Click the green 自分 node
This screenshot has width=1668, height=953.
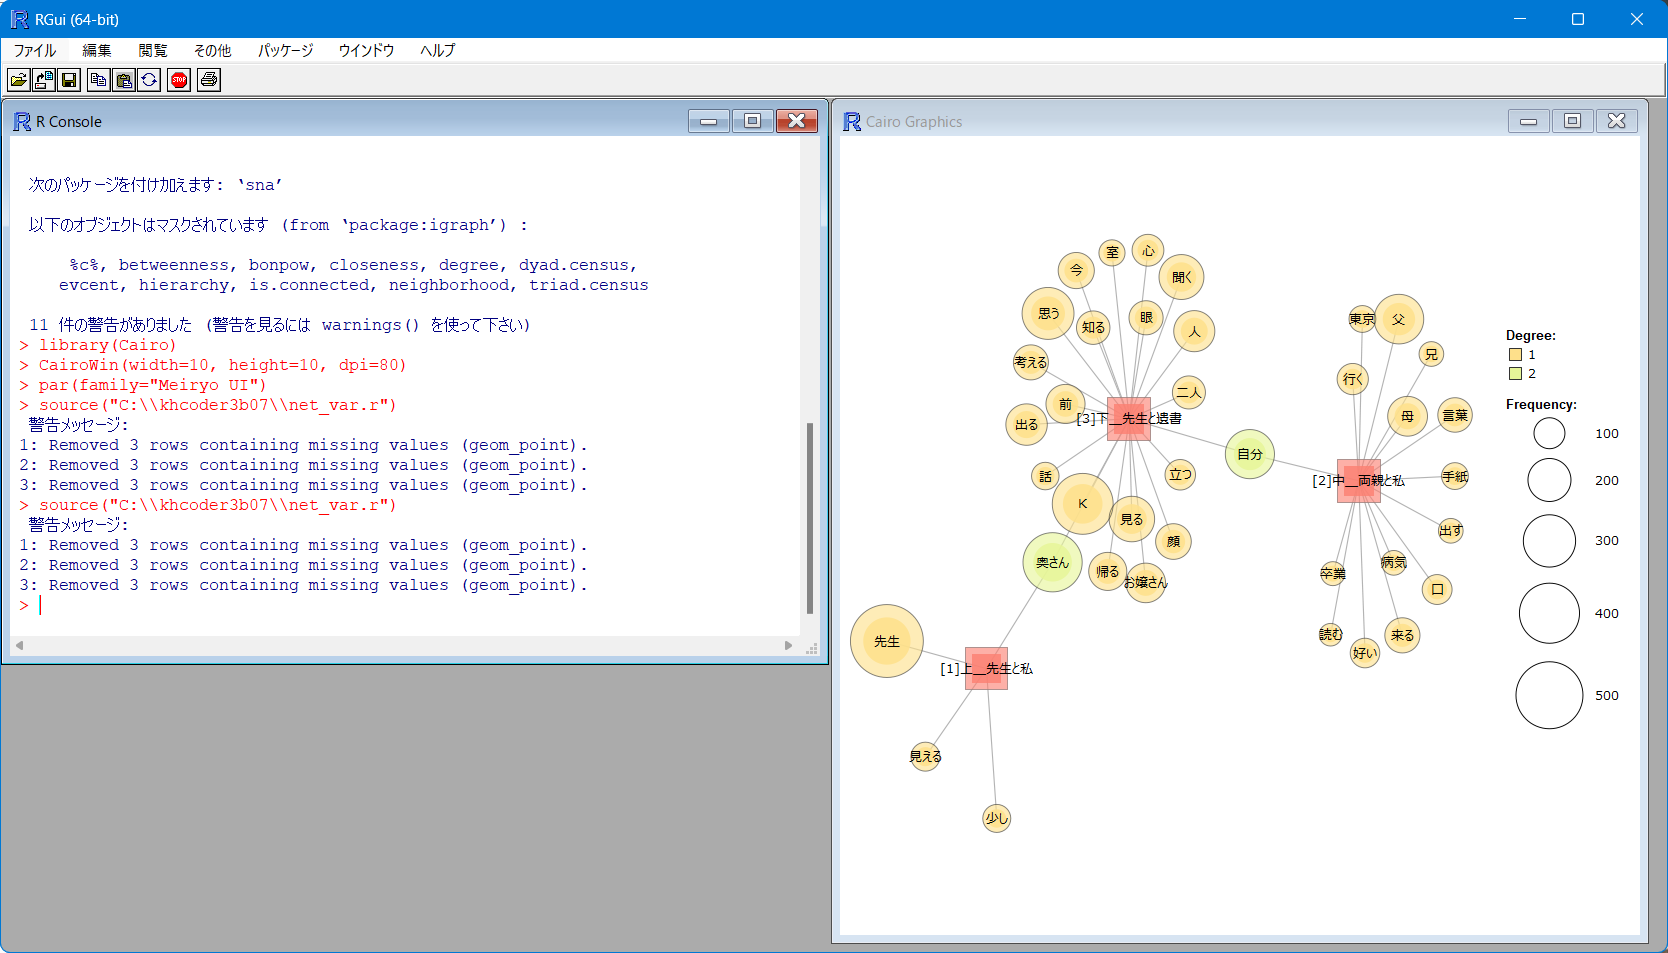1248,454
